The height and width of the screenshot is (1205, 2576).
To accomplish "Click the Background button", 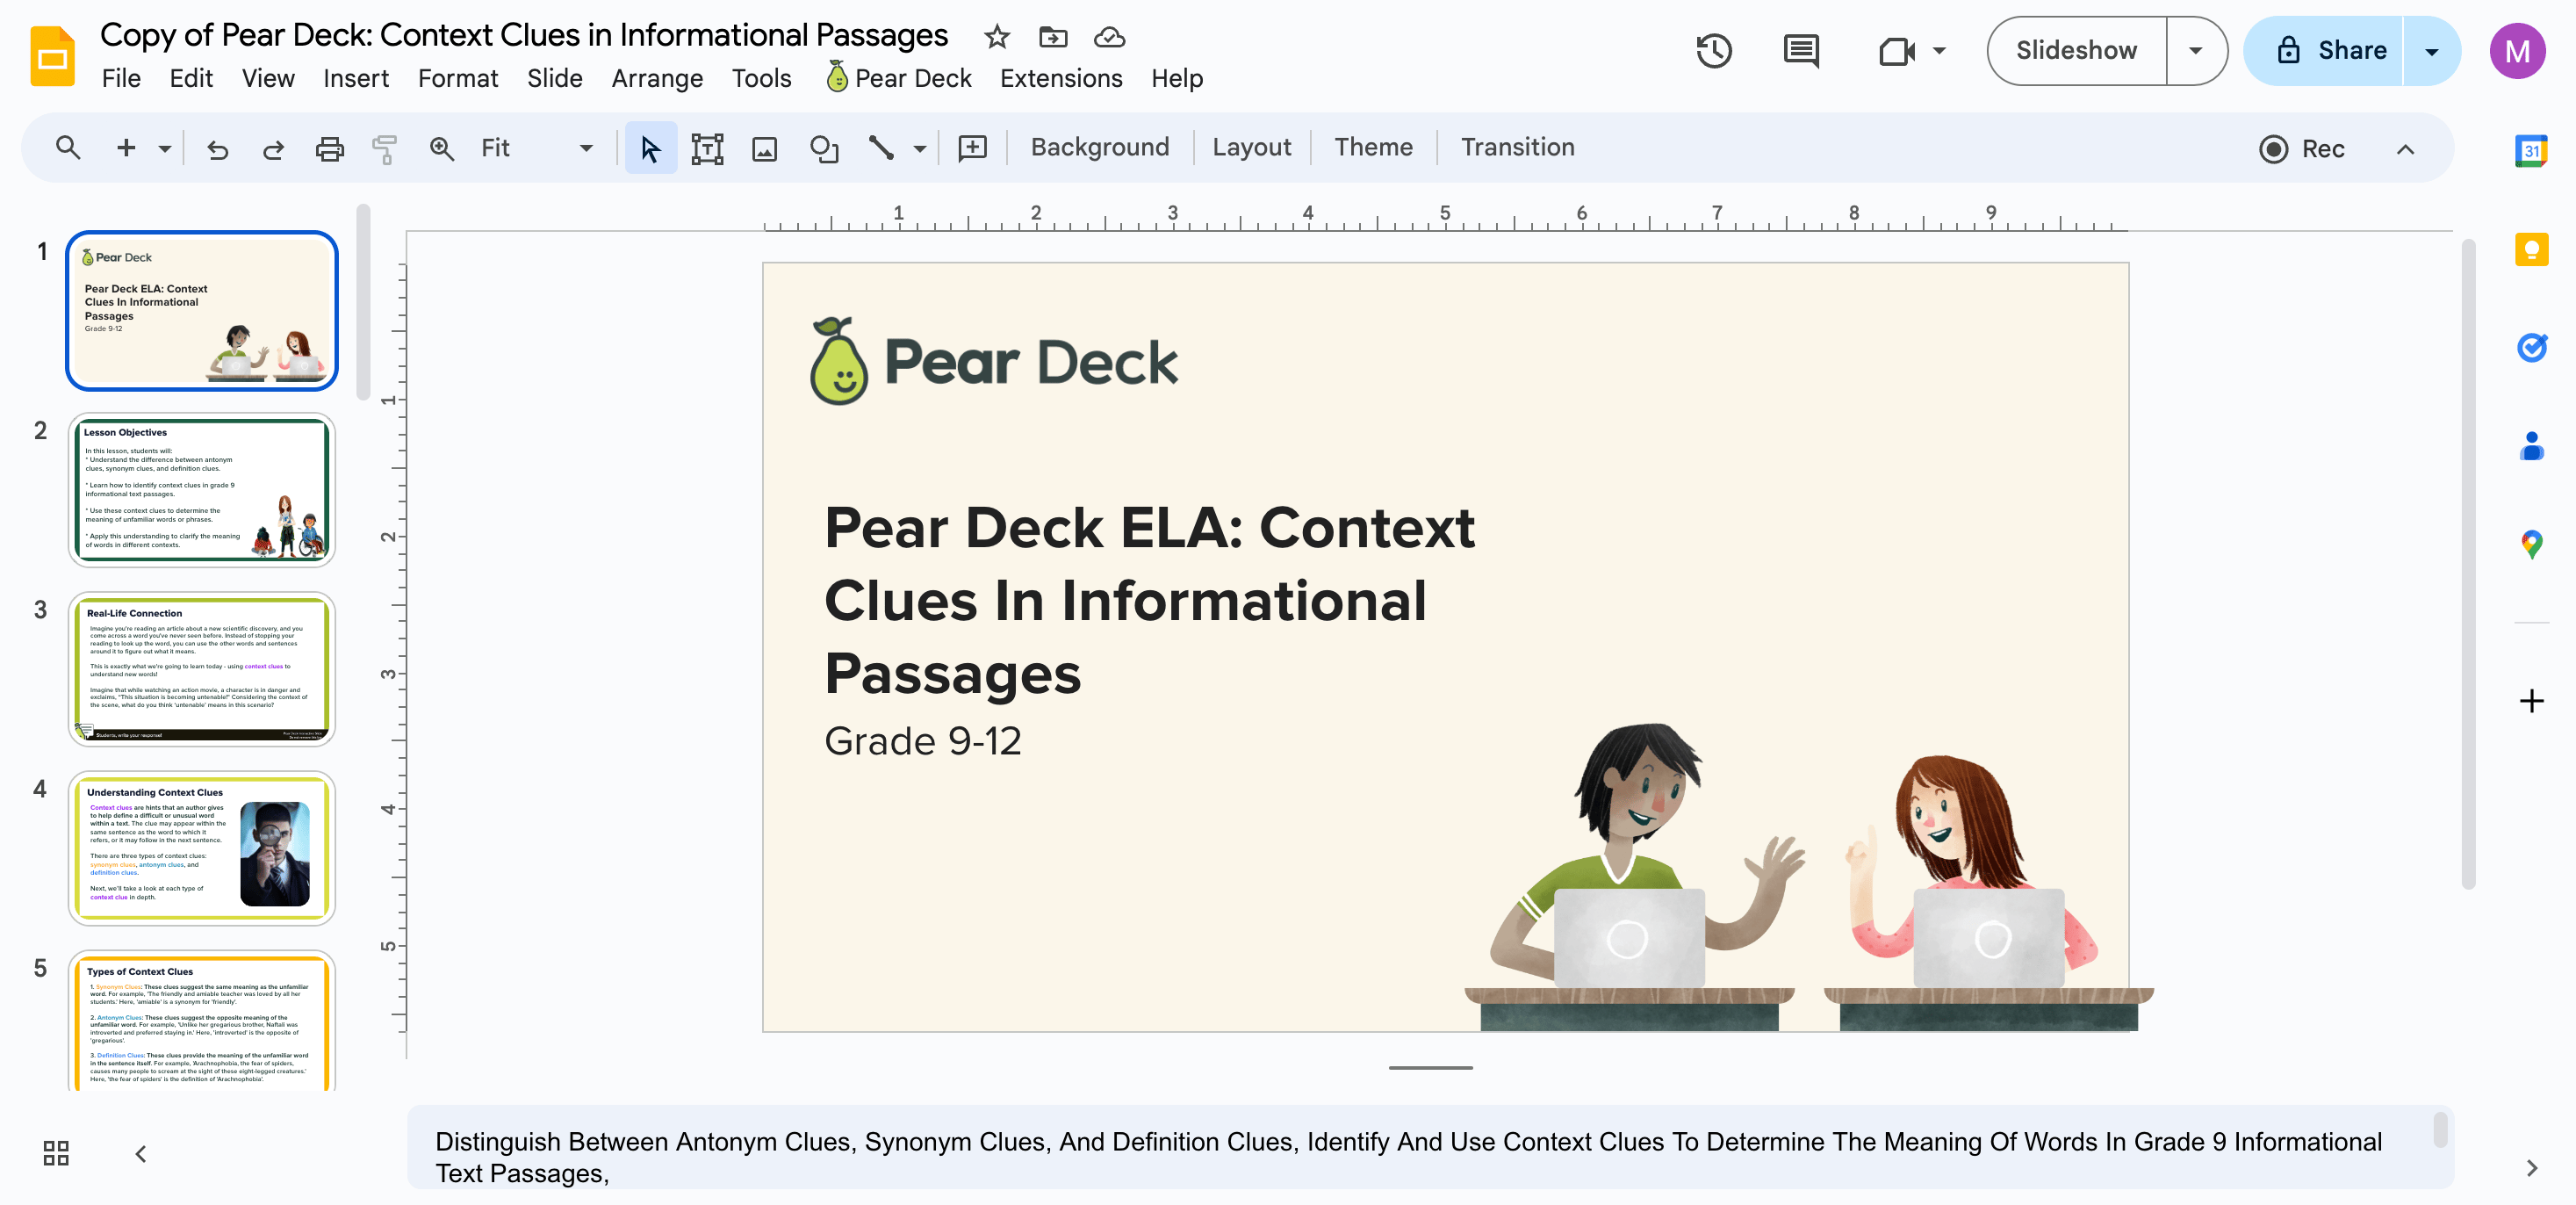I will click(1099, 147).
